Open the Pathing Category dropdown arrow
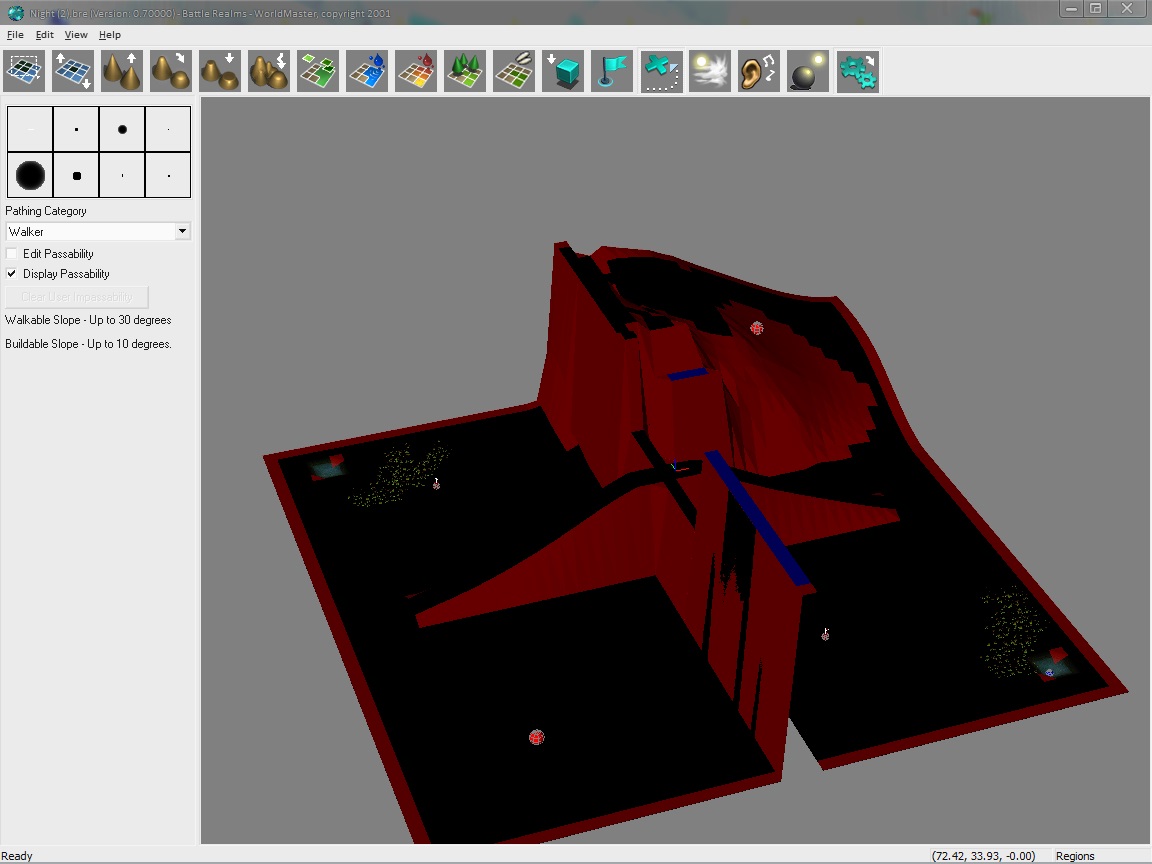The image size is (1152, 864). 182,231
